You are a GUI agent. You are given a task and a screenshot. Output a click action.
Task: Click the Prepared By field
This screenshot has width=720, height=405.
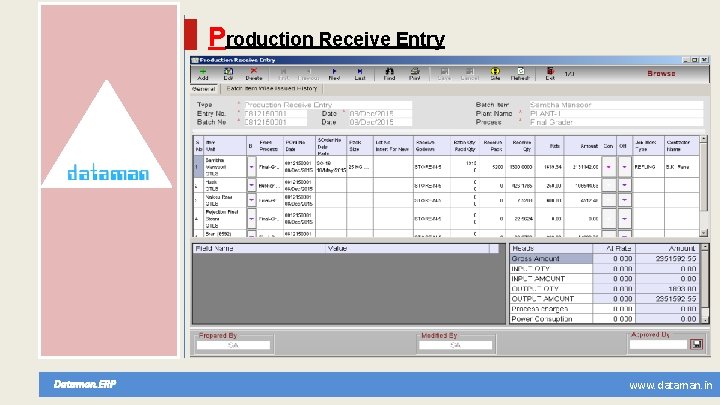(x=233, y=345)
